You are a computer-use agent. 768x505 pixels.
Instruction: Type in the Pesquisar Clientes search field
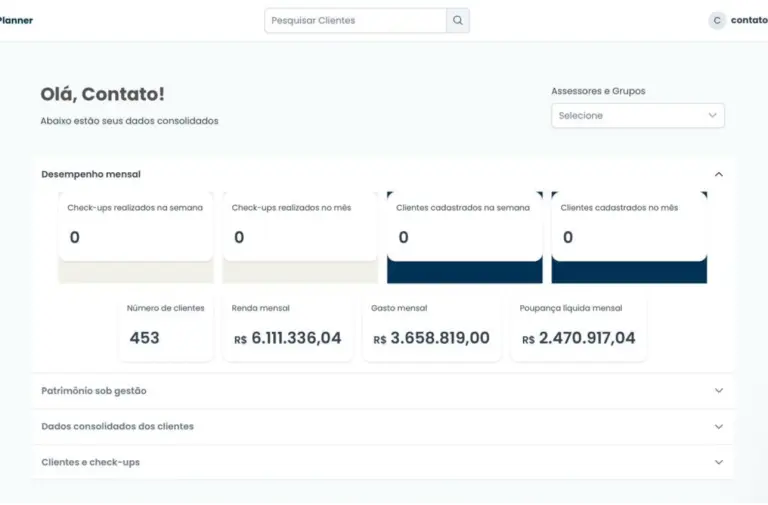click(355, 20)
